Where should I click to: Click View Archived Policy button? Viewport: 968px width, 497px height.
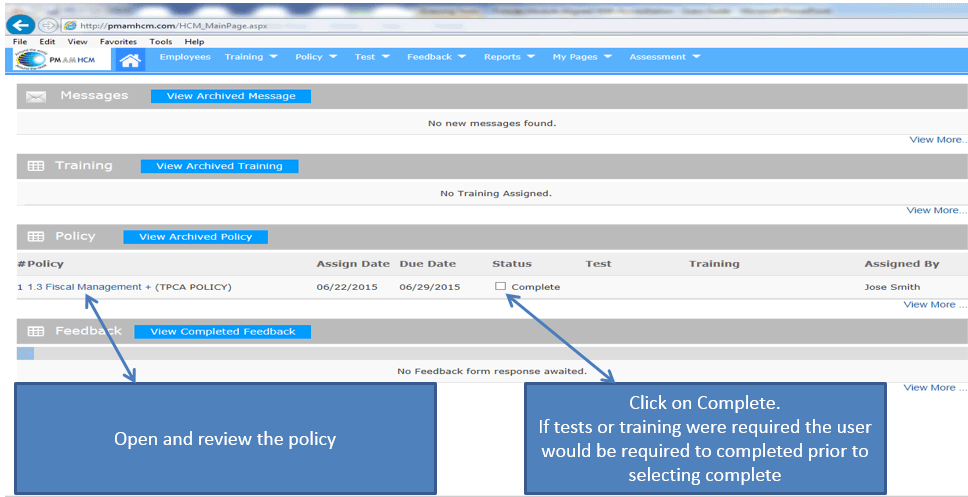tap(195, 237)
